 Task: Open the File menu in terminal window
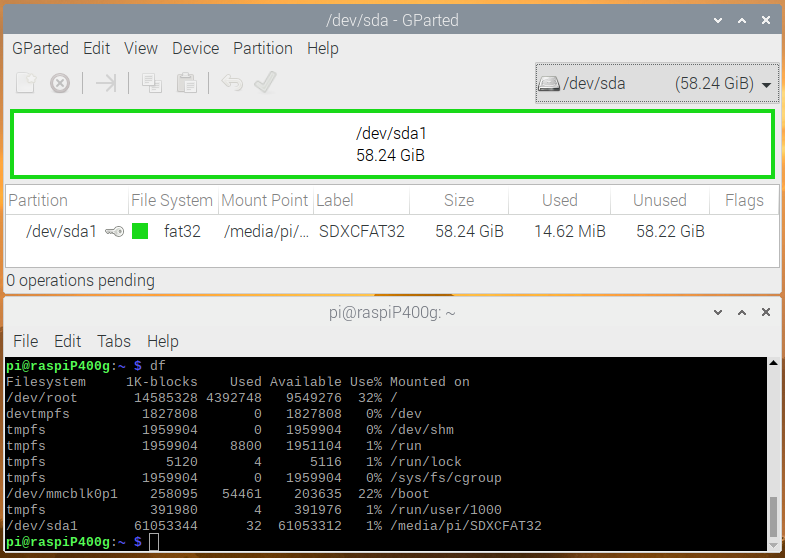pyautogui.click(x=26, y=341)
